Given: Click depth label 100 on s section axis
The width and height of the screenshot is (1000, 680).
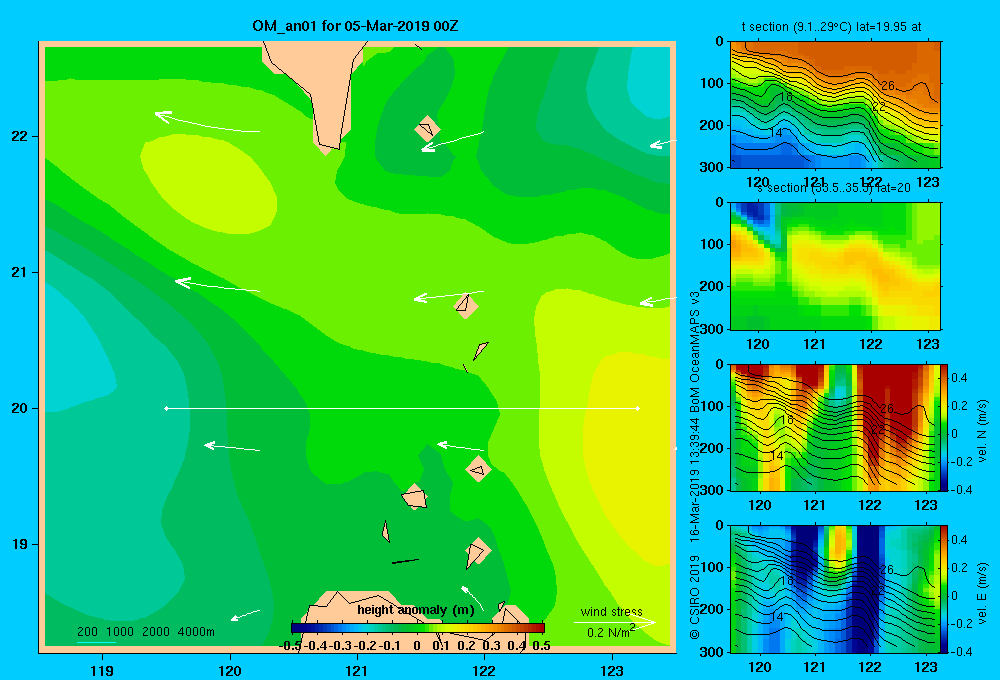Looking at the screenshot, I should (712, 244).
